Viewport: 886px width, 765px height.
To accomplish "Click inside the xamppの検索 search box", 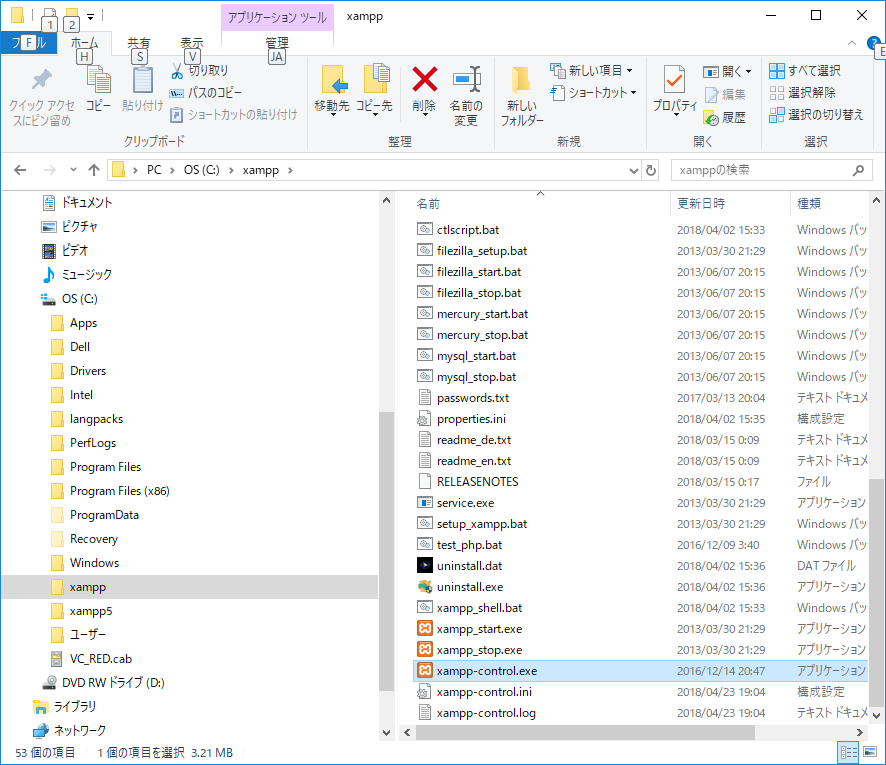I will tap(761, 170).
